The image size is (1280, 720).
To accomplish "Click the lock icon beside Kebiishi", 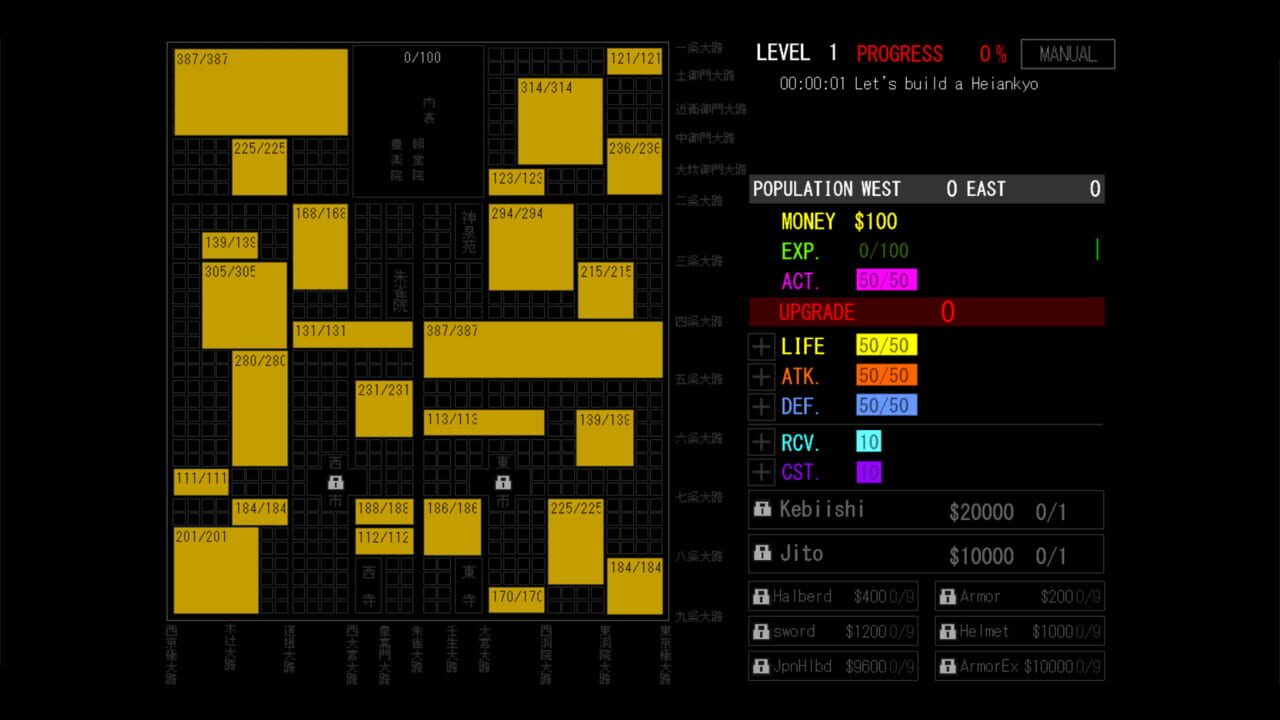I will coord(762,509).
